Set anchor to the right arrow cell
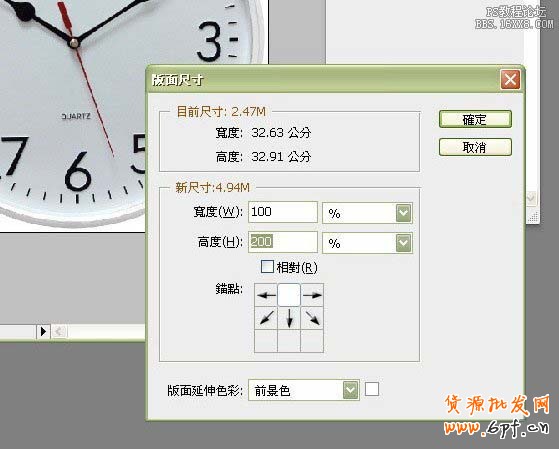Screen dimensions: 559x449 (312, 295)
